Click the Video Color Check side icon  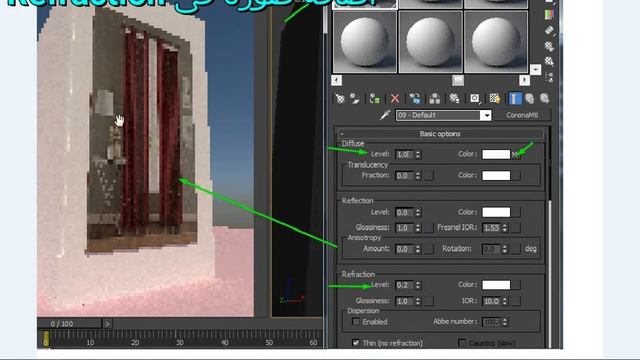[x=549, y=14]
